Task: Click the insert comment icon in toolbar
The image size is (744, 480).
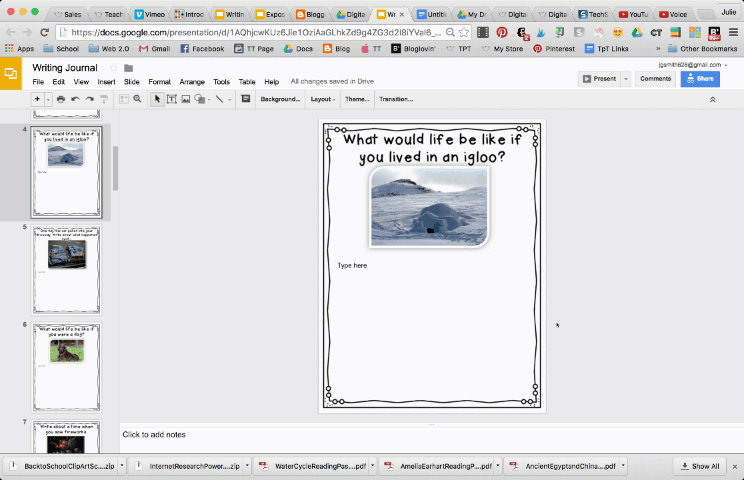Action: (x=245, y=99)
